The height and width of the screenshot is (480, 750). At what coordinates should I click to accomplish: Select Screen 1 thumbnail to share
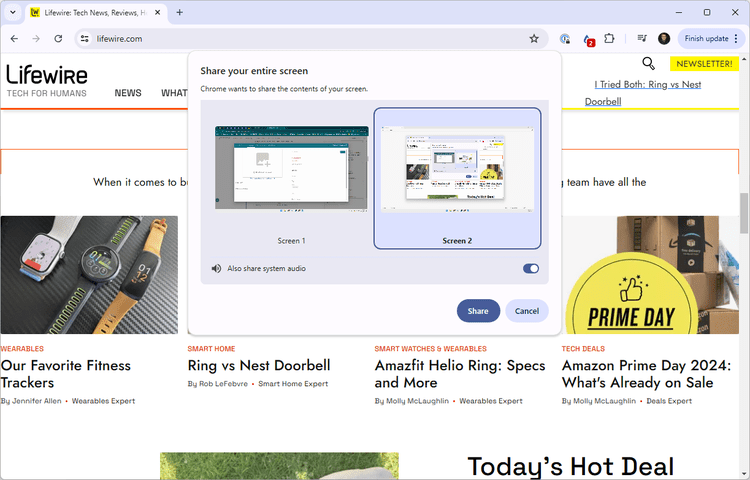291,178
